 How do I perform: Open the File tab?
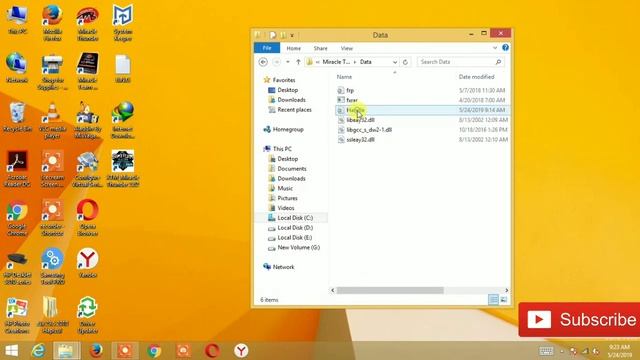[267, 48]
